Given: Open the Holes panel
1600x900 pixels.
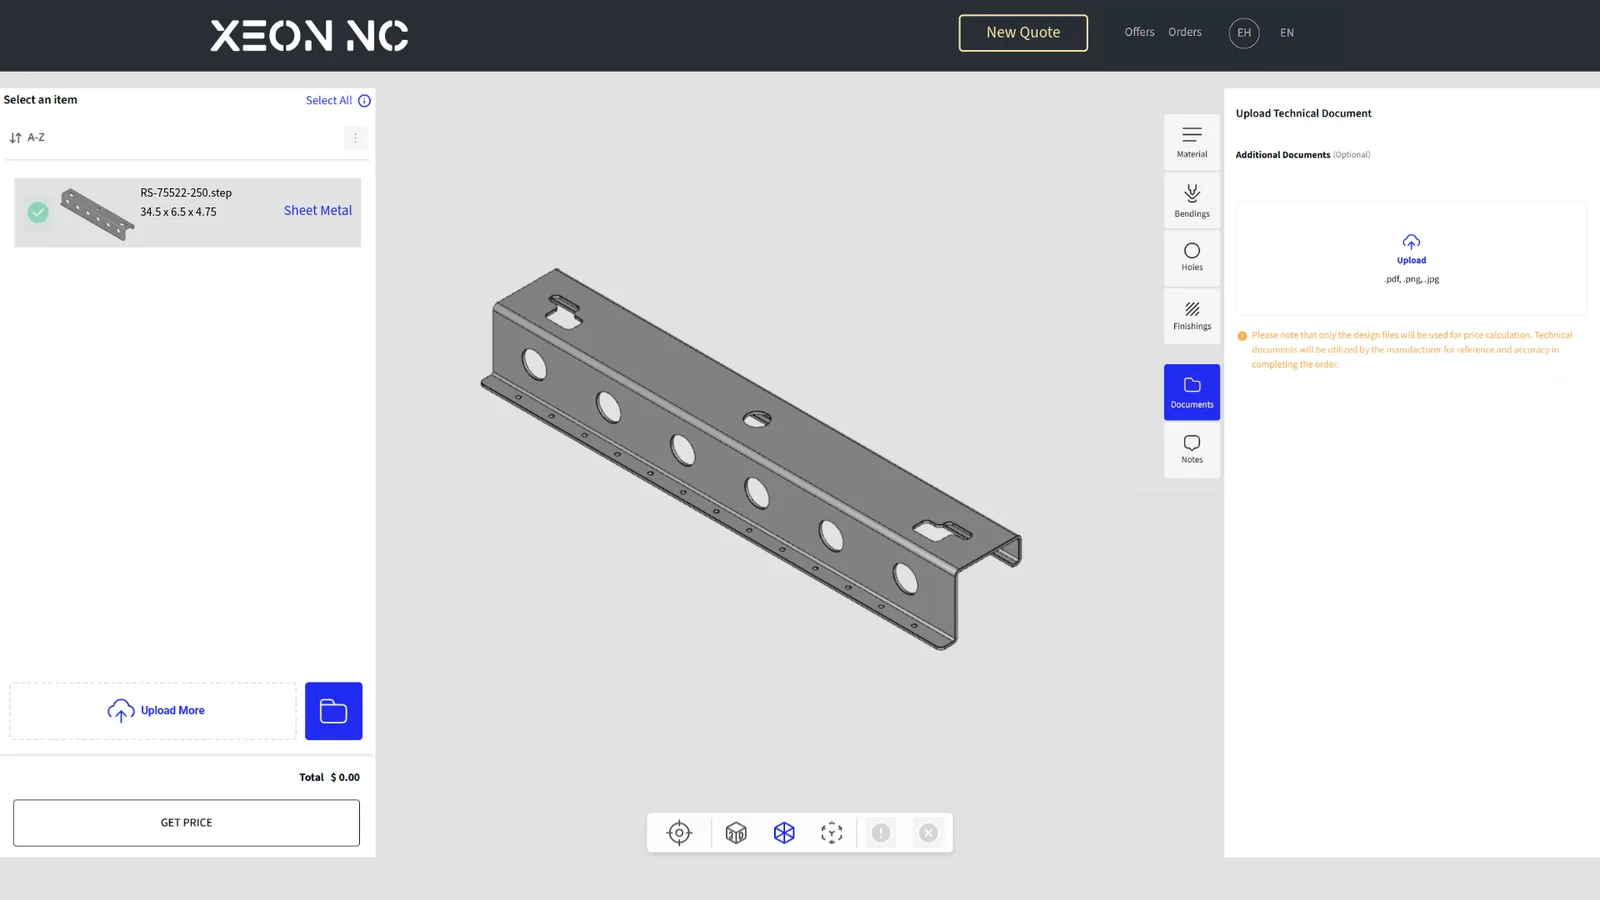Looking at the screenshot, I should coord(1192,257).
